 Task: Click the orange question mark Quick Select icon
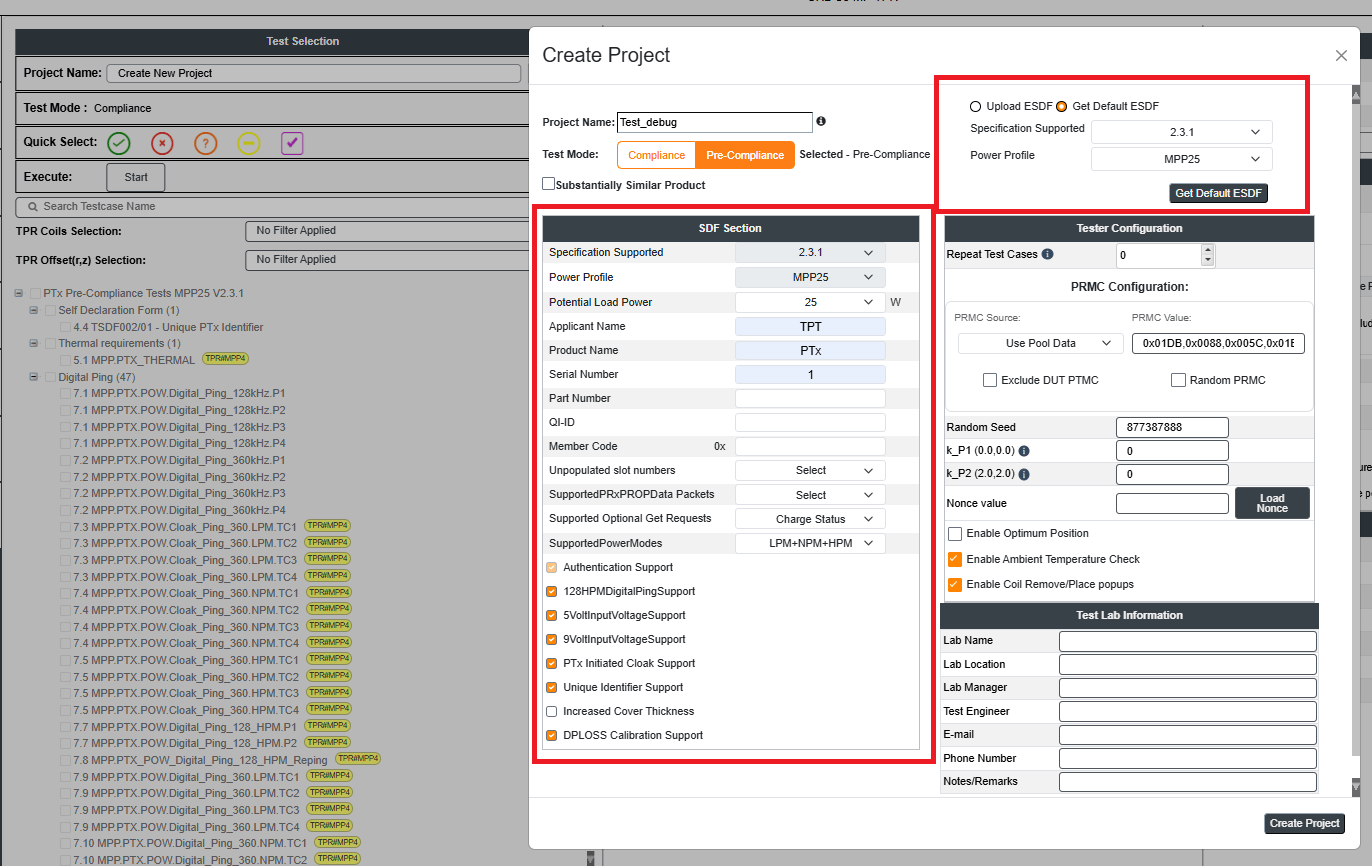206,143
